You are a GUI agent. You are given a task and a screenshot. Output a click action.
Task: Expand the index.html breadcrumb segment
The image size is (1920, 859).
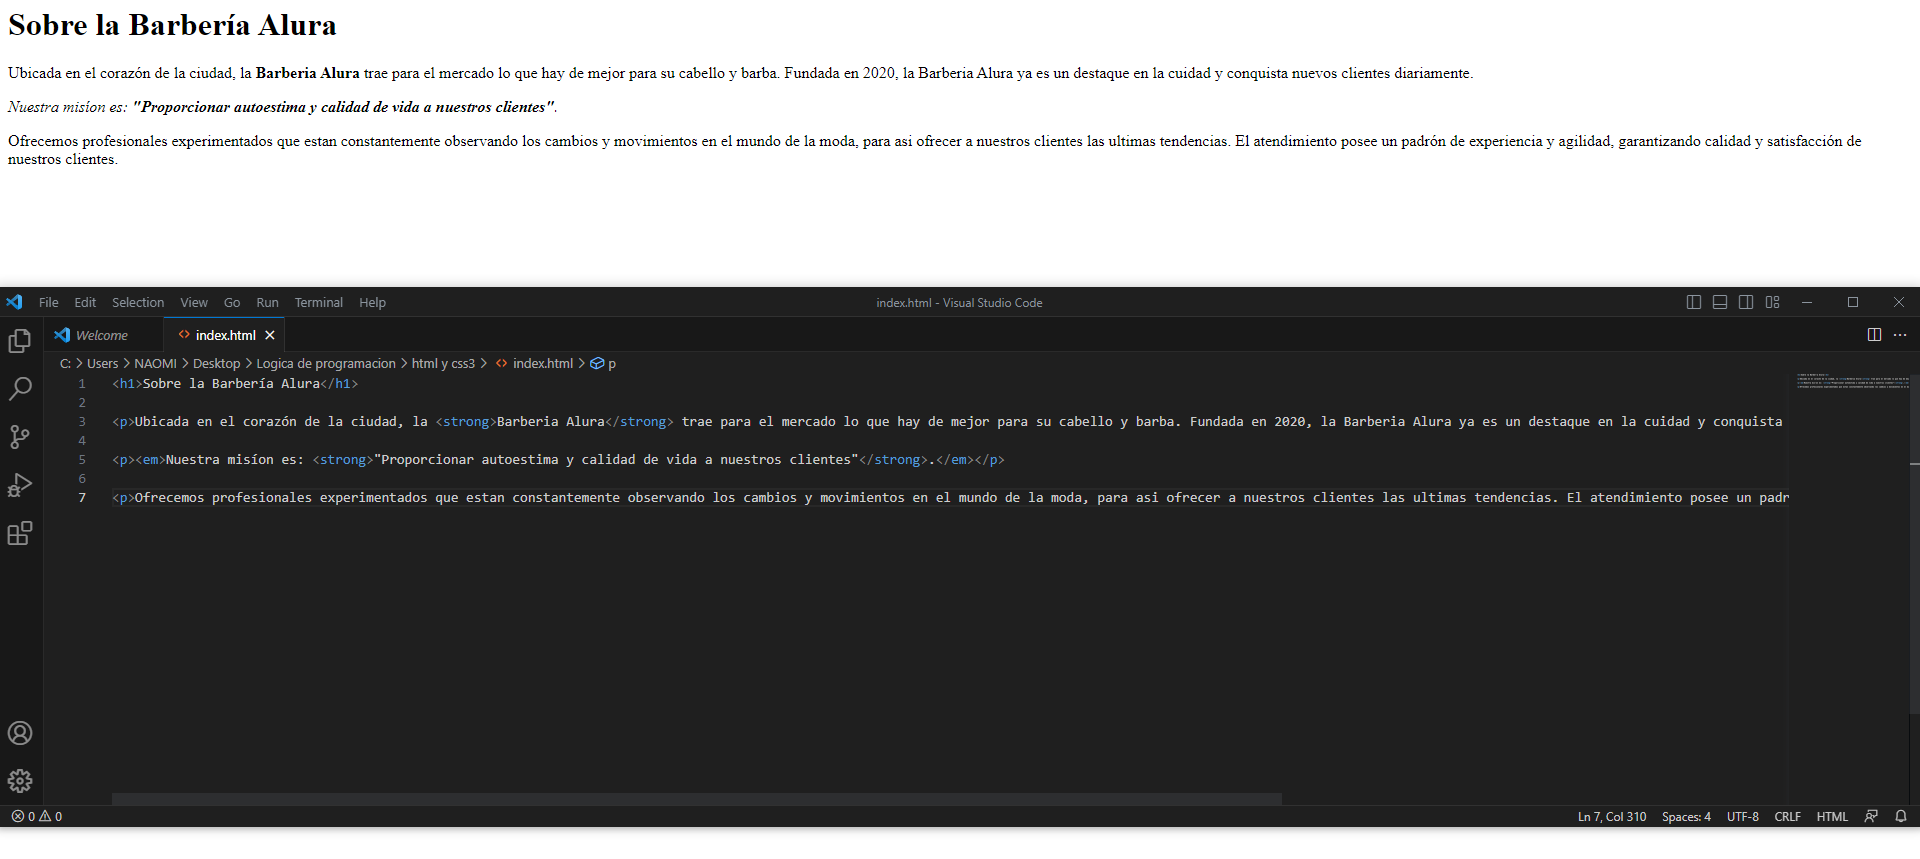(x=535, y=363)
